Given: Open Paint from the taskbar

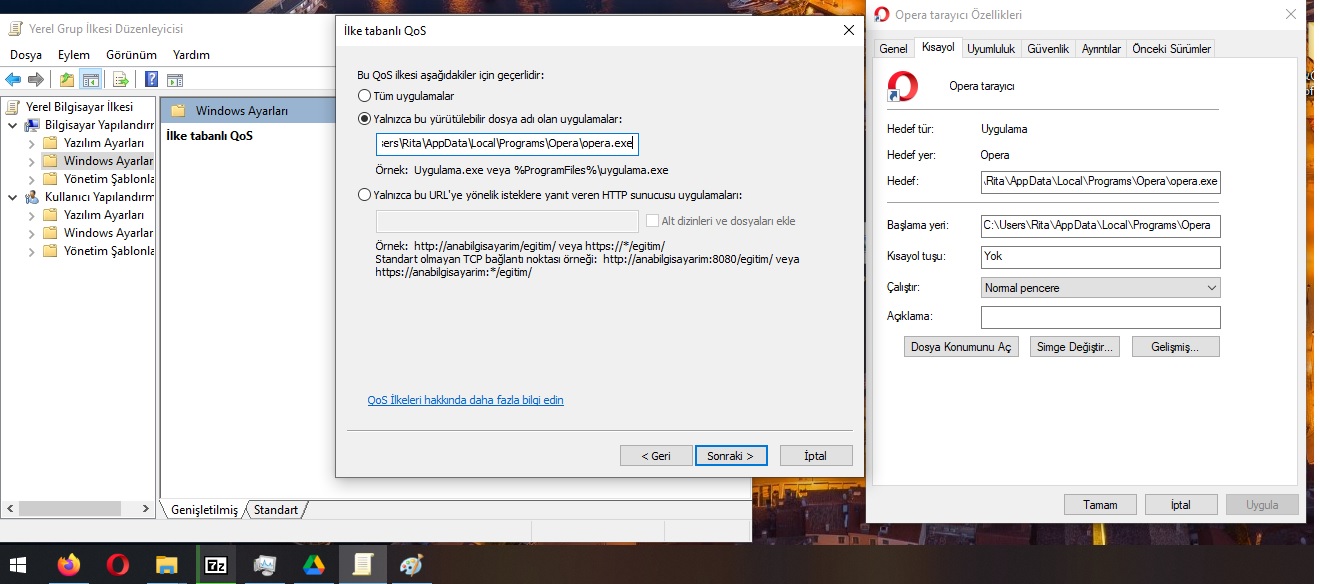Looking at the screenshot, I should 411,565.
